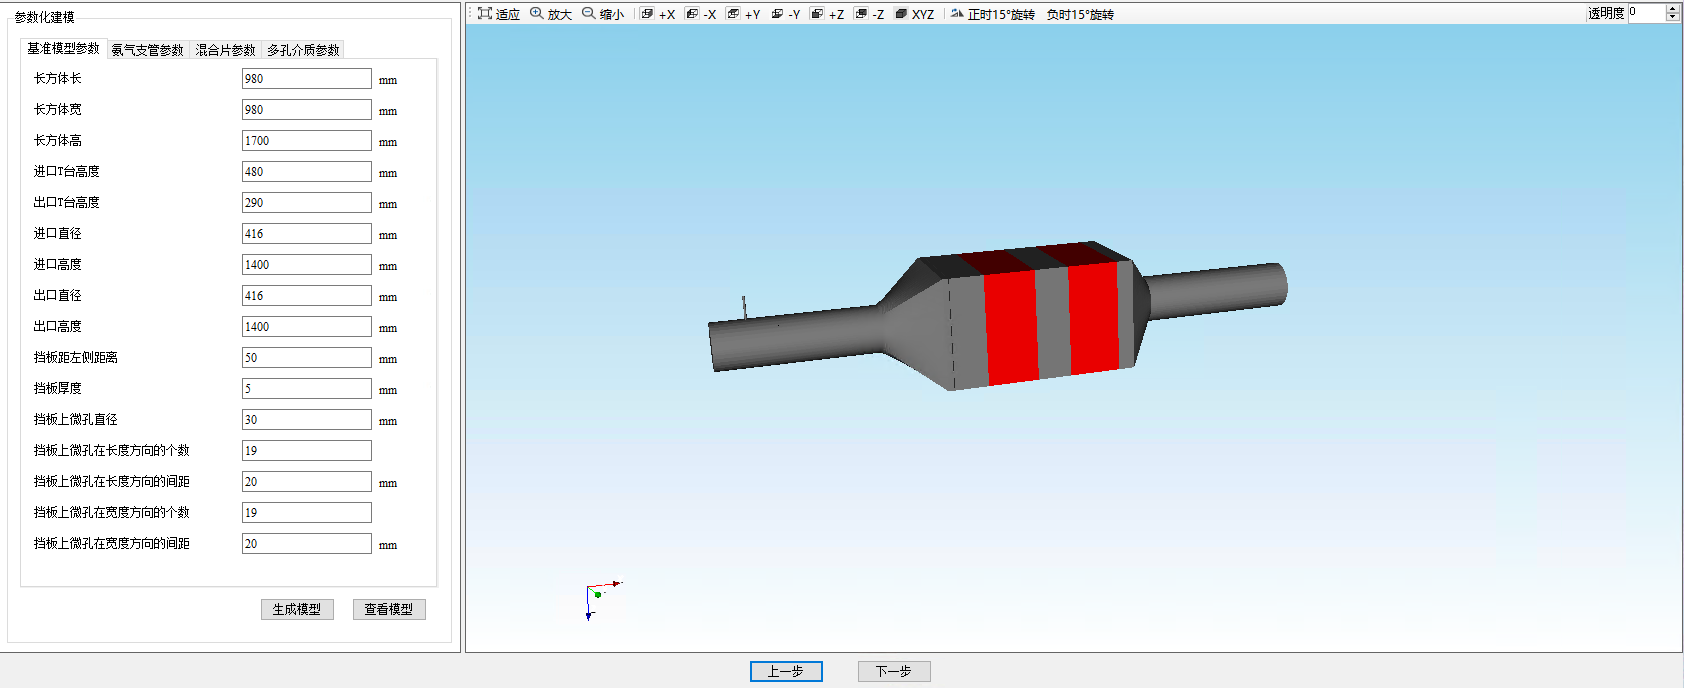Click 挡板上微孔在宽度方向的个数 input field
This screenshot has width=1684, height=690.
[x=307, y=513]
